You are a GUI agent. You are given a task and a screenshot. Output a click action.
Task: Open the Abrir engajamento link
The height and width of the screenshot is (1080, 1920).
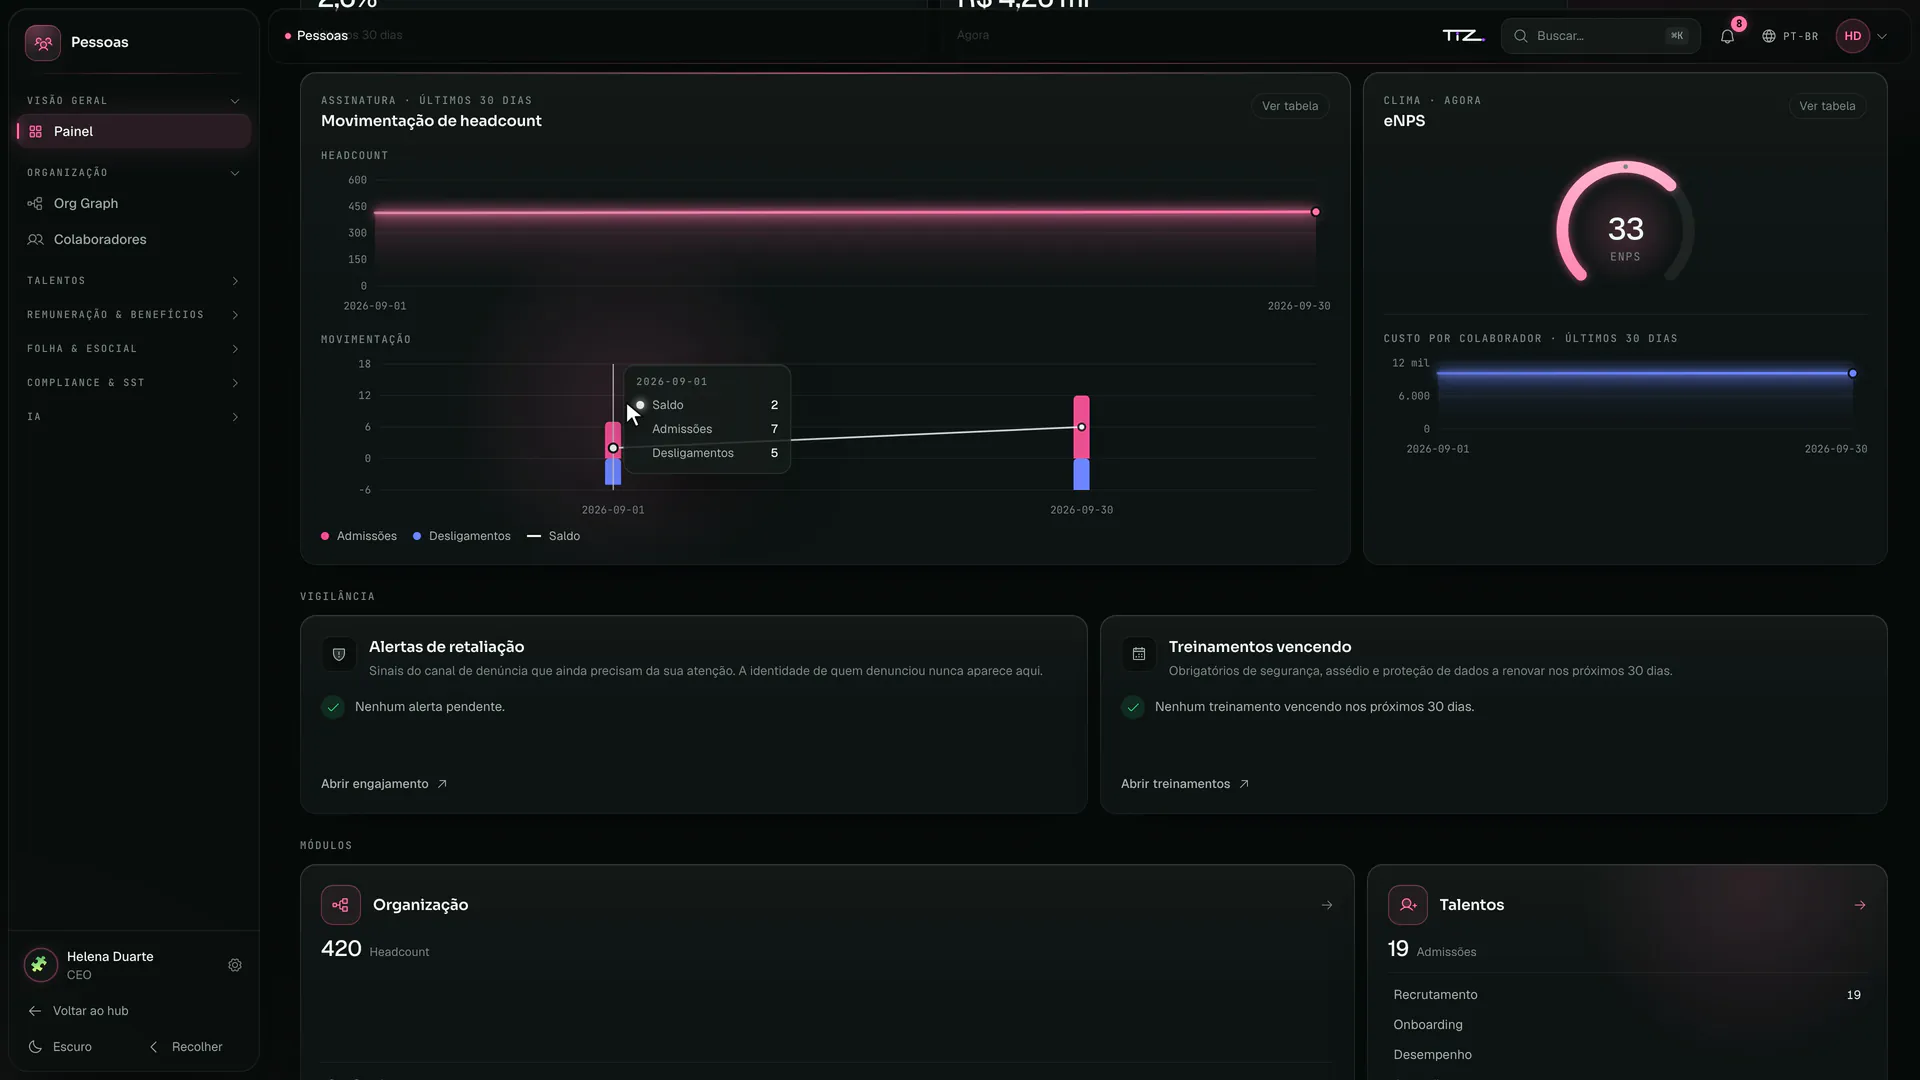[x=384, y=784]
